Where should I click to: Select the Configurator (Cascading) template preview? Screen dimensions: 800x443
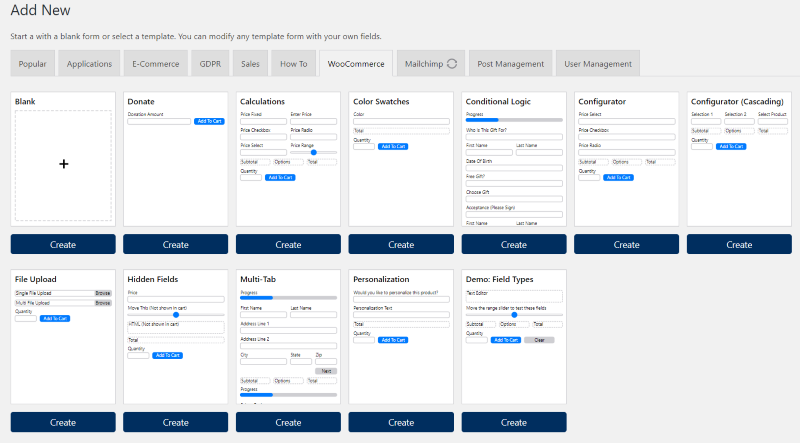pos(739,159)
